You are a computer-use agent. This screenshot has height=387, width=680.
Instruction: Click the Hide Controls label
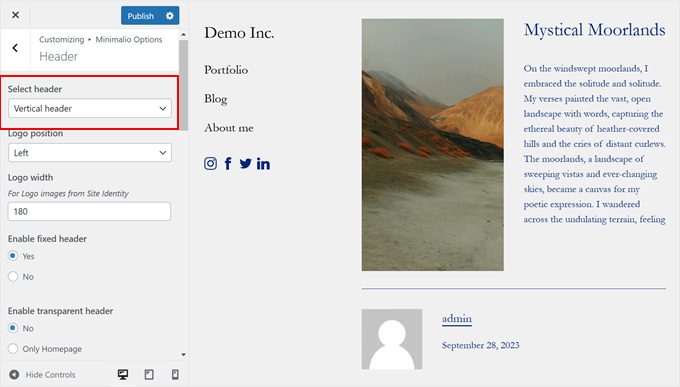pyautogui.click(x=50, y=375)
